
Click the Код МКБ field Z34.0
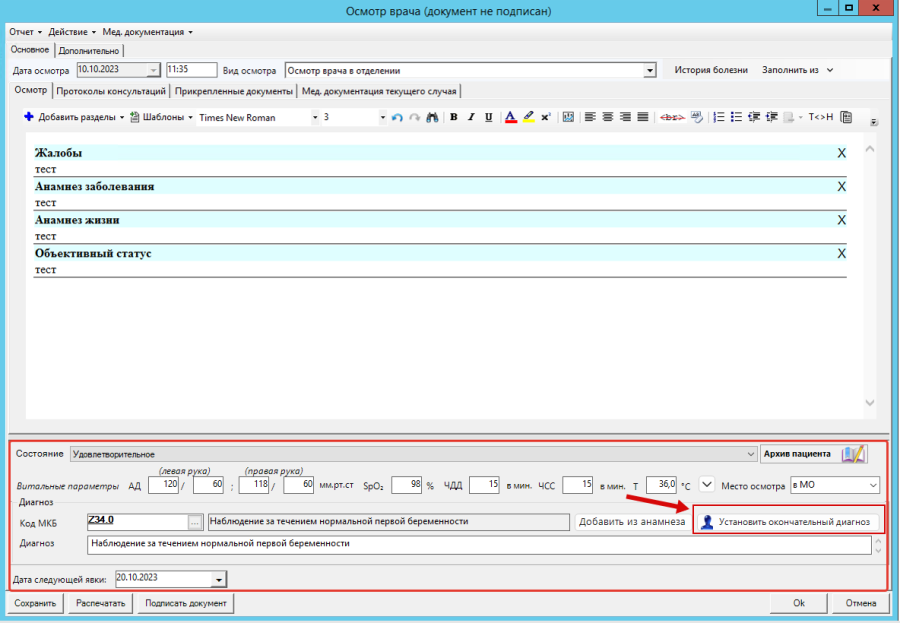138,522
